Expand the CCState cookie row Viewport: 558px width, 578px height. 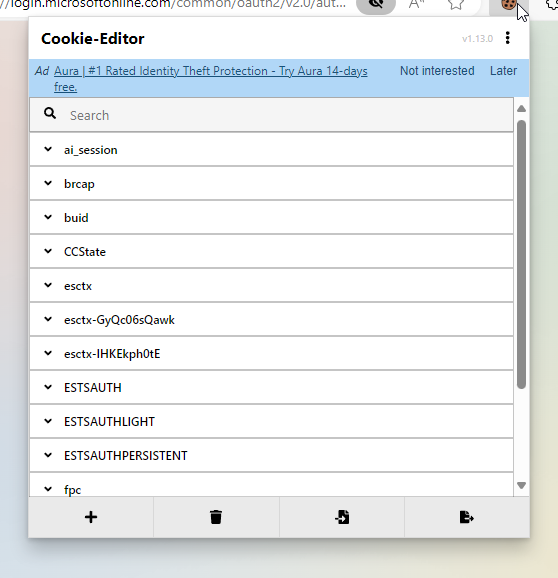(272, 251)
